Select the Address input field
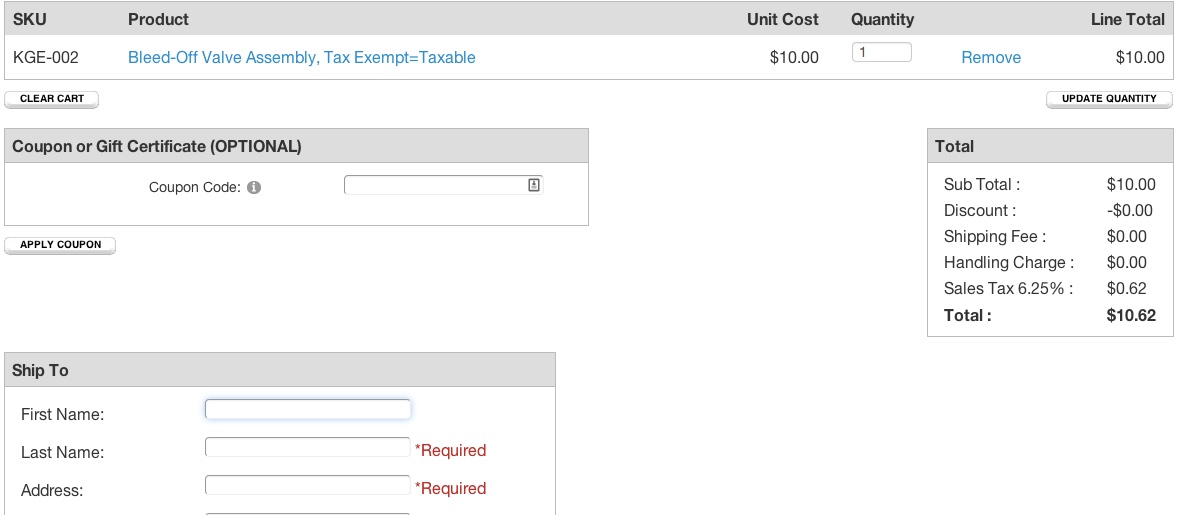1185x515 pixels. pos(308,485)
